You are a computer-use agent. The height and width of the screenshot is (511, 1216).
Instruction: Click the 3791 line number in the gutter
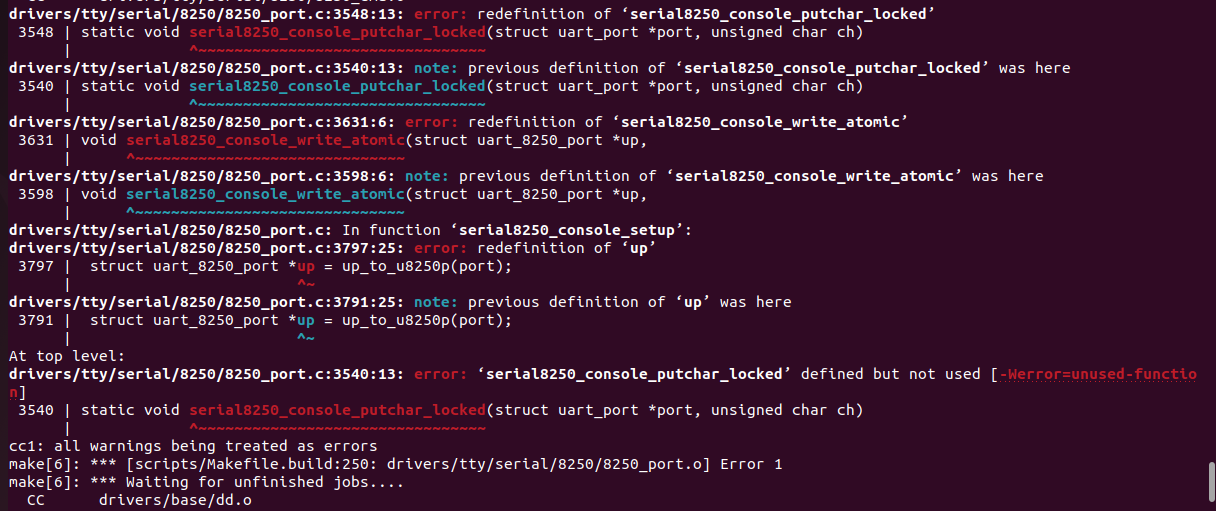pos(36,320)
